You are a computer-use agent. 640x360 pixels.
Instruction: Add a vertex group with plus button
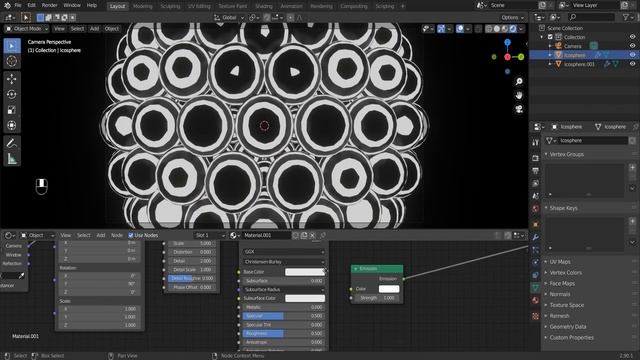point(632,167)
